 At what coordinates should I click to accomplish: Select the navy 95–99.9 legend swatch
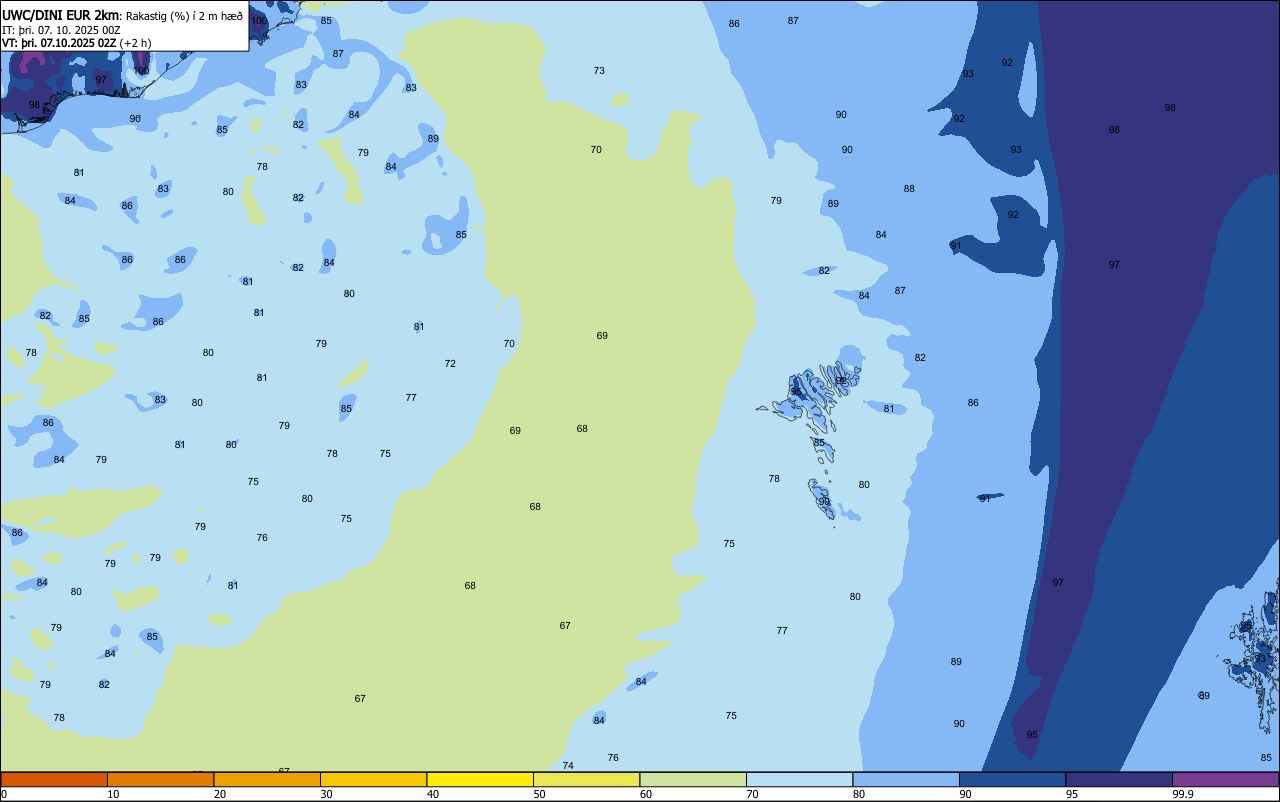click(1119, 780)
